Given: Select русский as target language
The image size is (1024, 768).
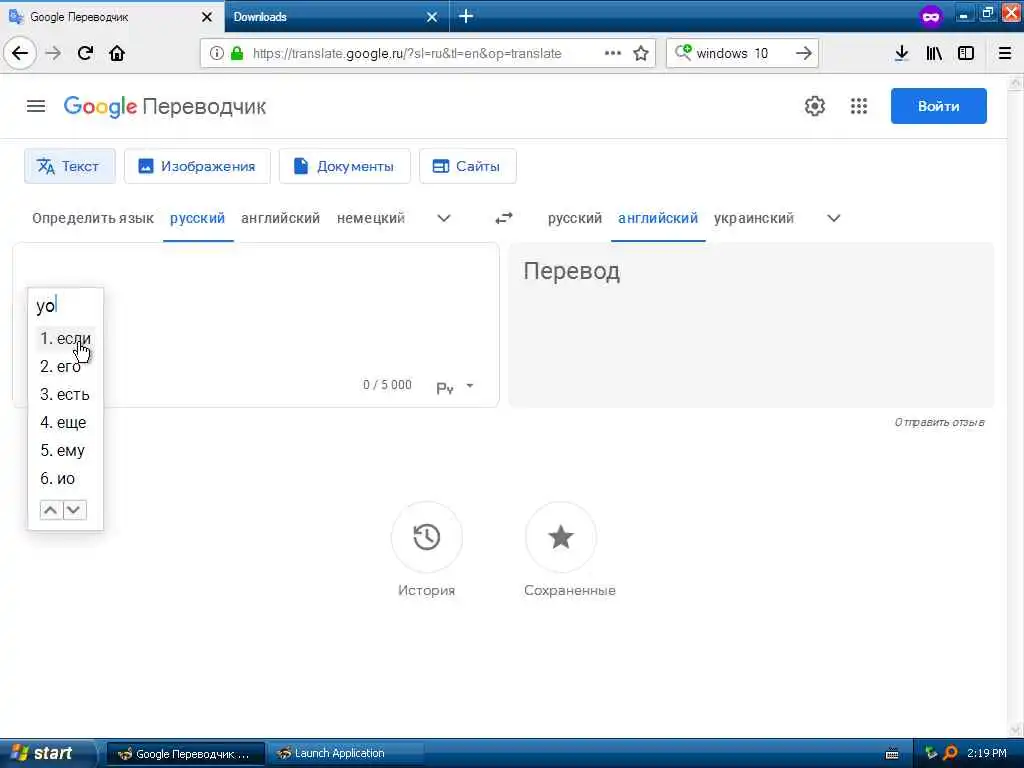Looking at the screenshot, I should (575, 218).
